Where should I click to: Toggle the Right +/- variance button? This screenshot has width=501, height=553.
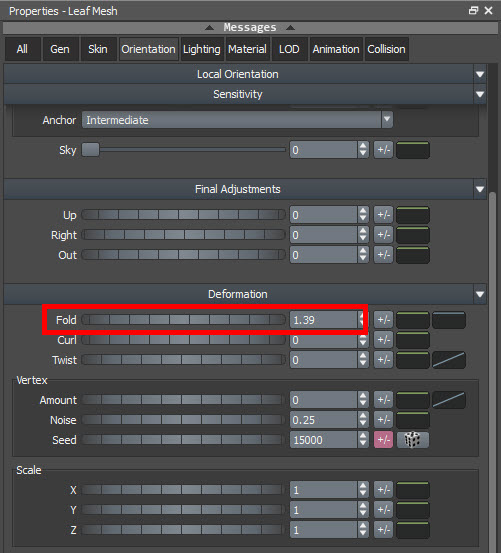(x=384, y=235)
